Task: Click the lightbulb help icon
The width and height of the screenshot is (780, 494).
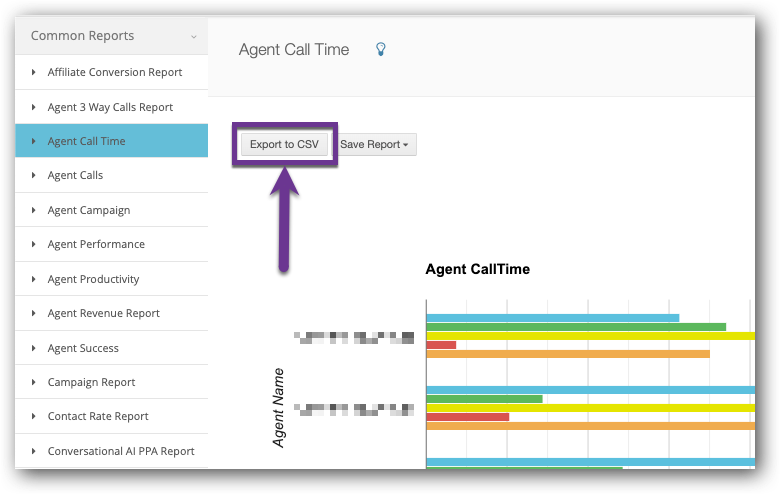Action: click(381, 49)
